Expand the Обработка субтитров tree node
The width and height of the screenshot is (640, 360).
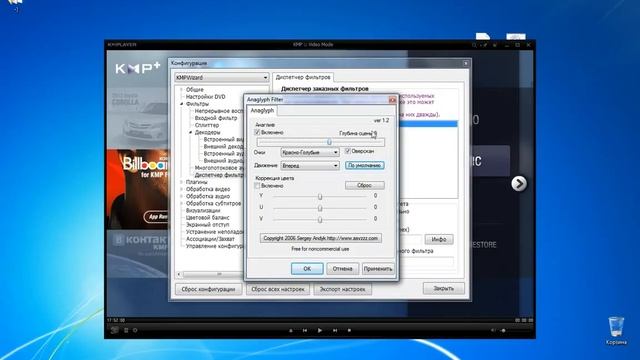tap(182, 203)
